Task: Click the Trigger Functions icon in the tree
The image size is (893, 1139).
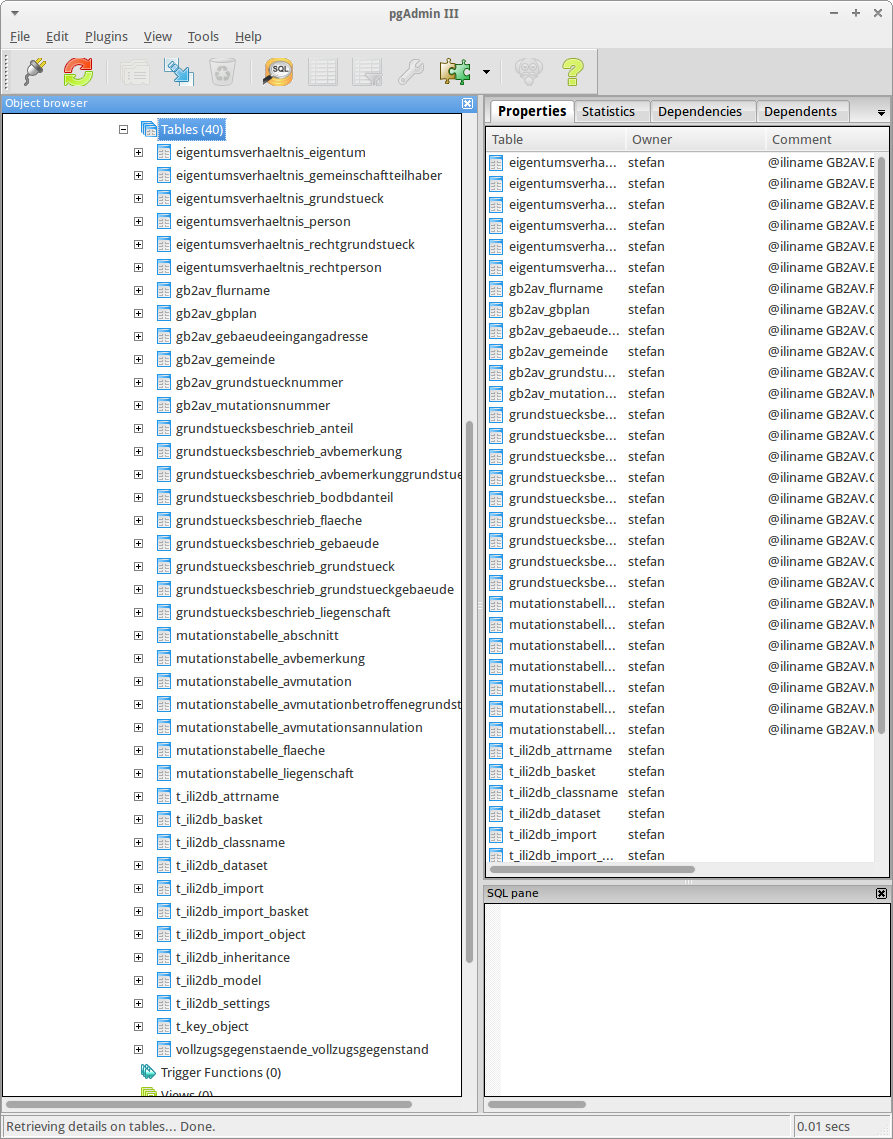Action: (148, 1072)
